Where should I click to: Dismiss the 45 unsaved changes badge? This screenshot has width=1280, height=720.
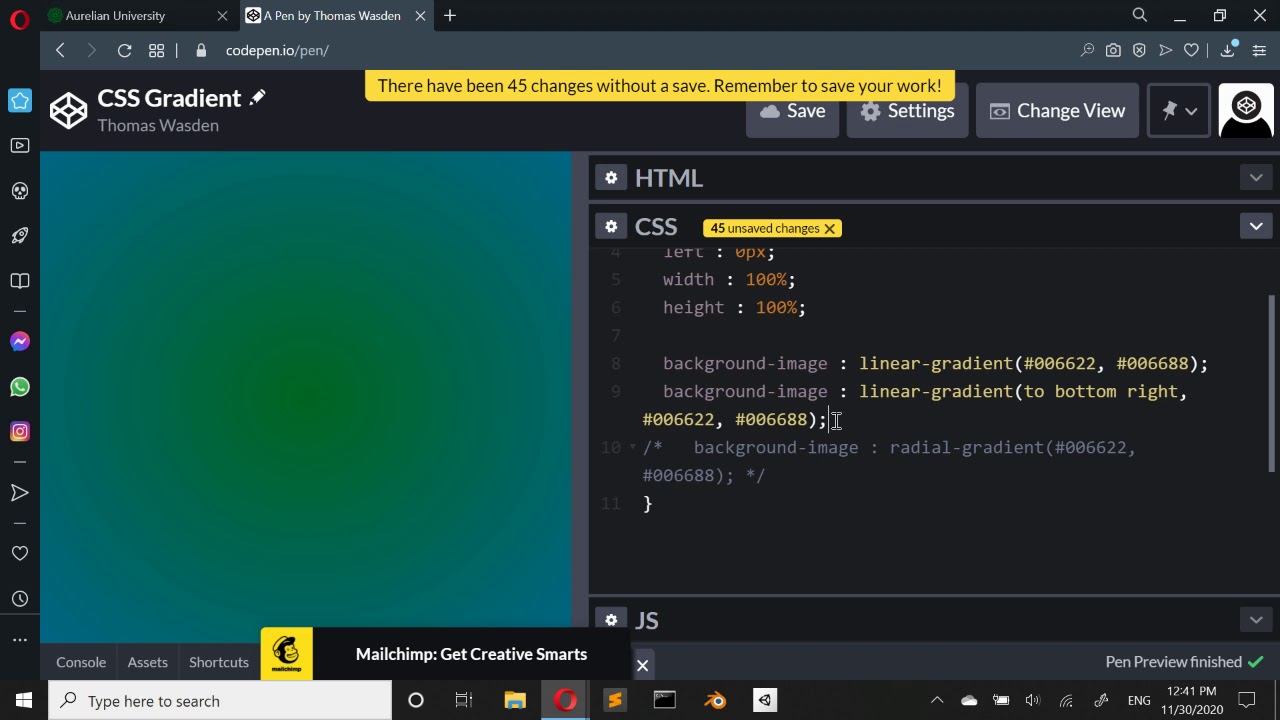tap(829, 228)
